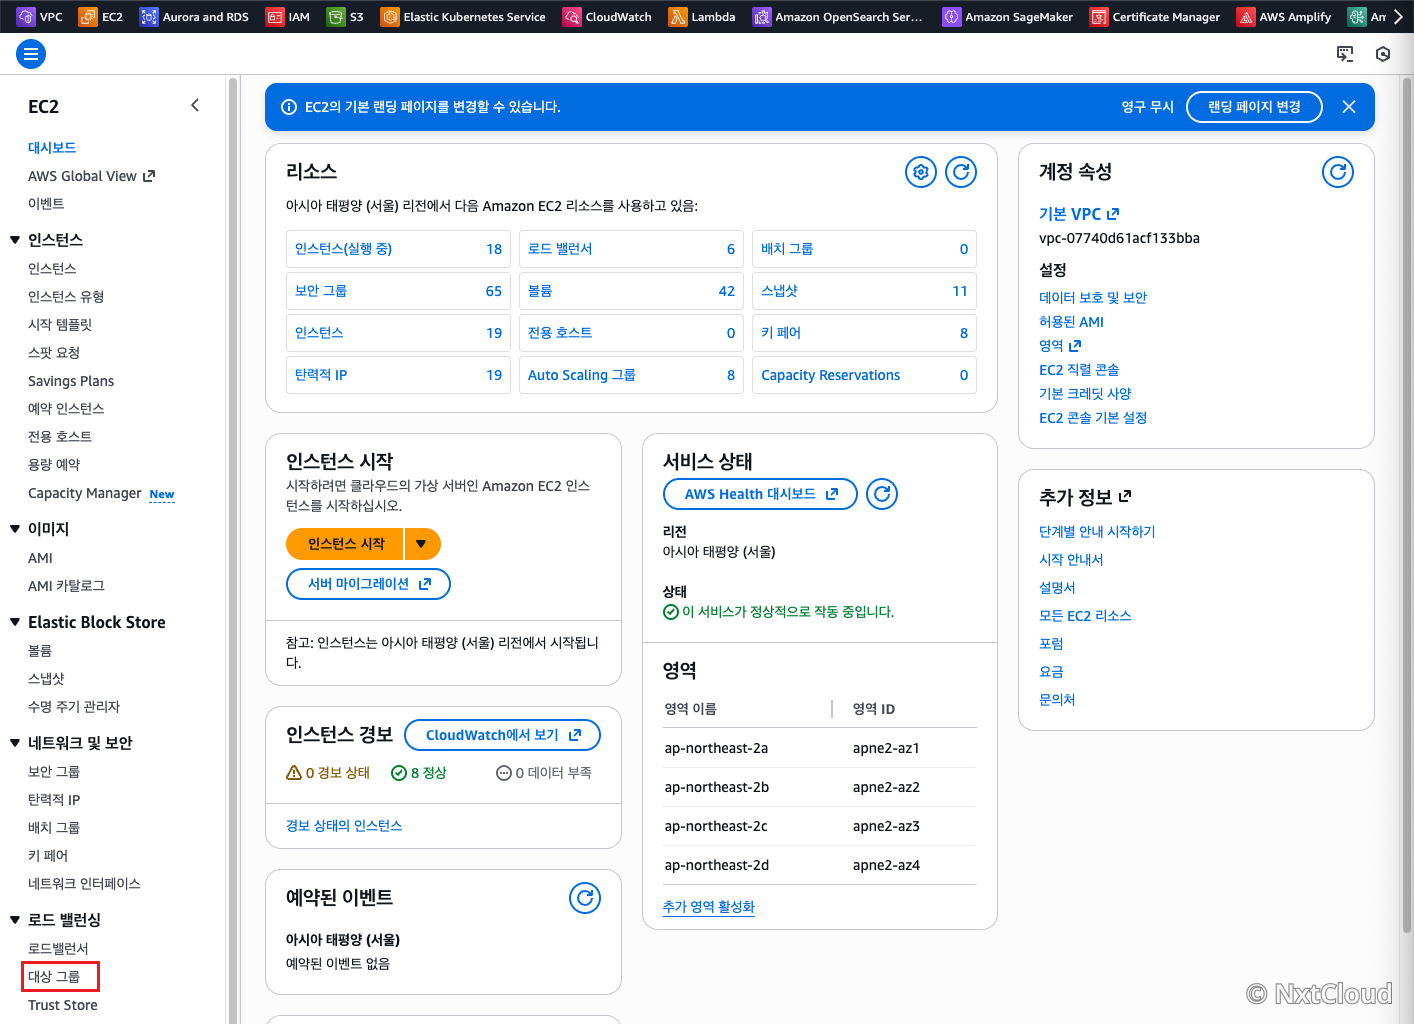This screenshot has width=1414, height=1024.
Task: Select 인스턴스 유형 in sidebar
Action: 66,296
